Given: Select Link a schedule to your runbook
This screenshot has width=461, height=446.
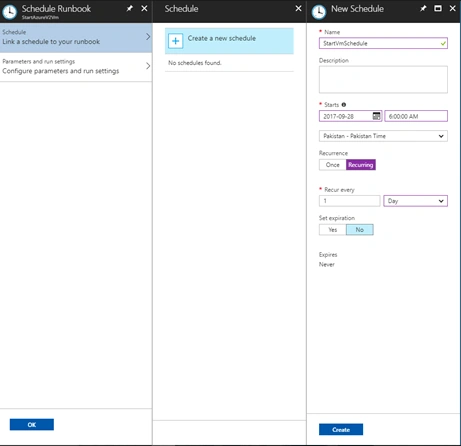Looking at the screenshot, I should 76,38.
